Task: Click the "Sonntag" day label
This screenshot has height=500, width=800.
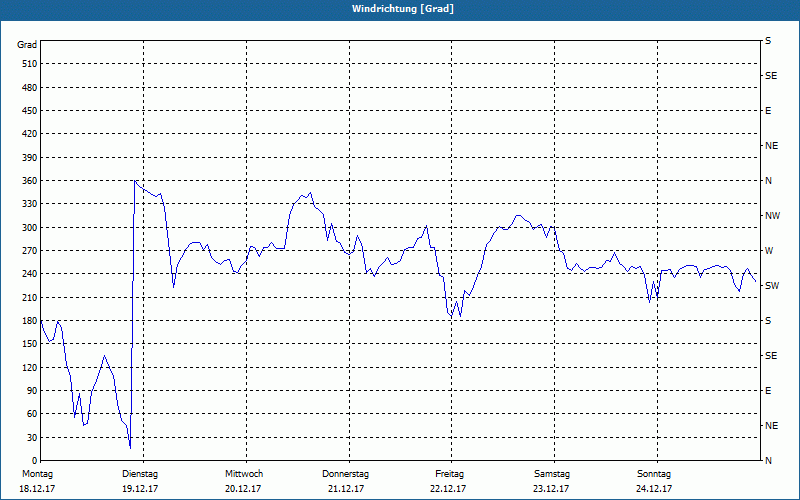Action: pyautogui.click(x=654, y=474)
